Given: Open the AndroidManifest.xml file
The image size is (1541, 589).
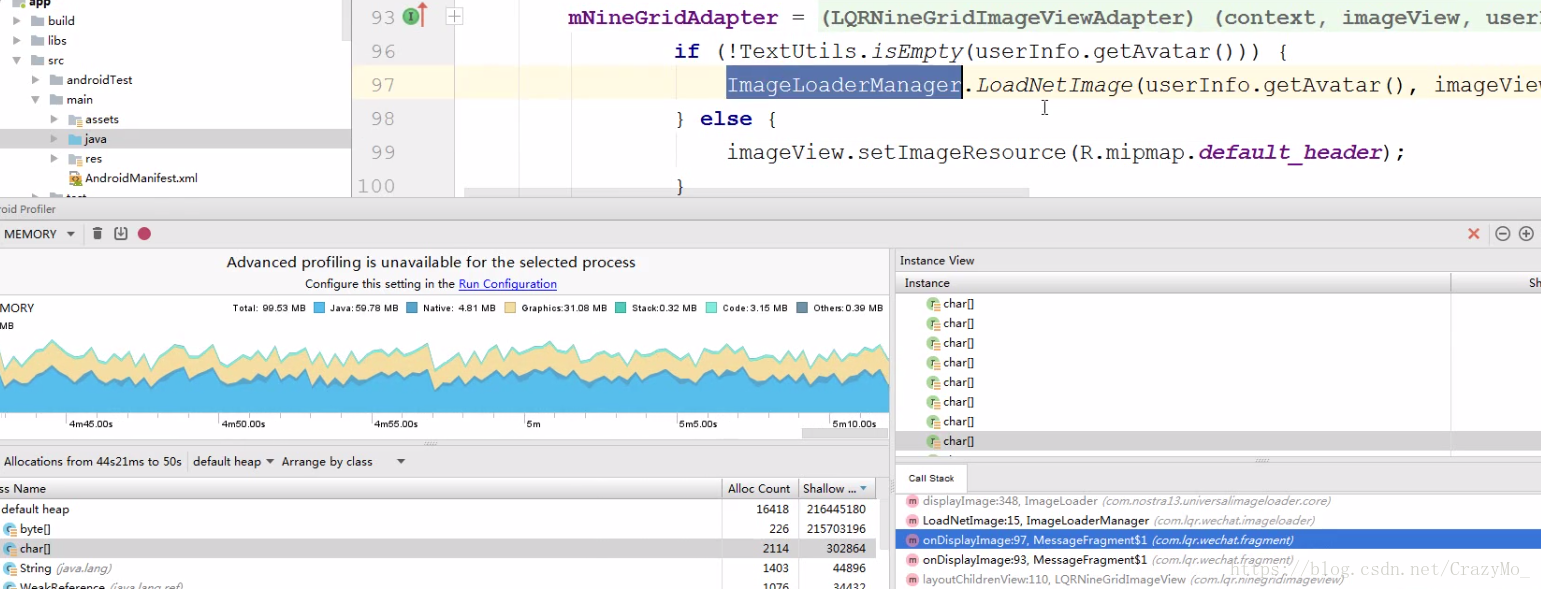Looking at the screenshot, I should click(x=140, y=178).
